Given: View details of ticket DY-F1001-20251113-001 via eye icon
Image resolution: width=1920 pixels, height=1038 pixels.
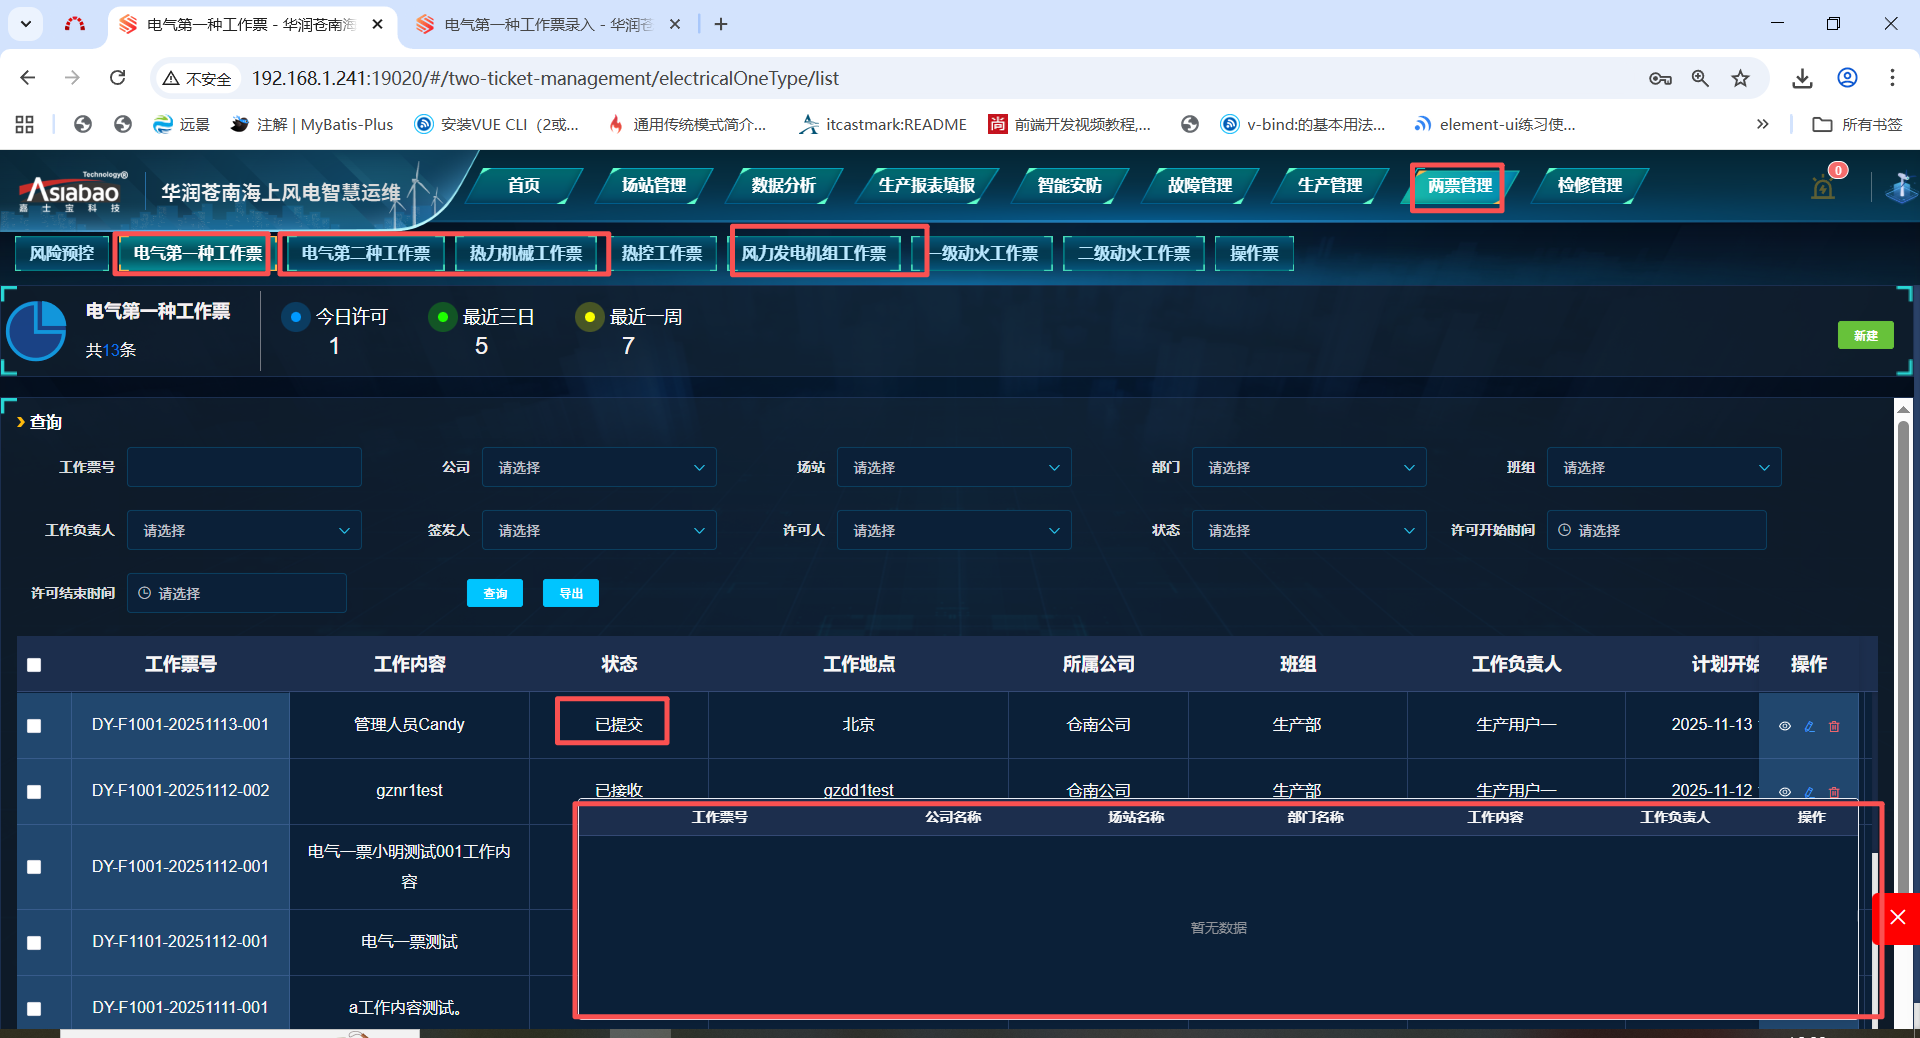Looking at the screenshot, I should [1784, 726].
